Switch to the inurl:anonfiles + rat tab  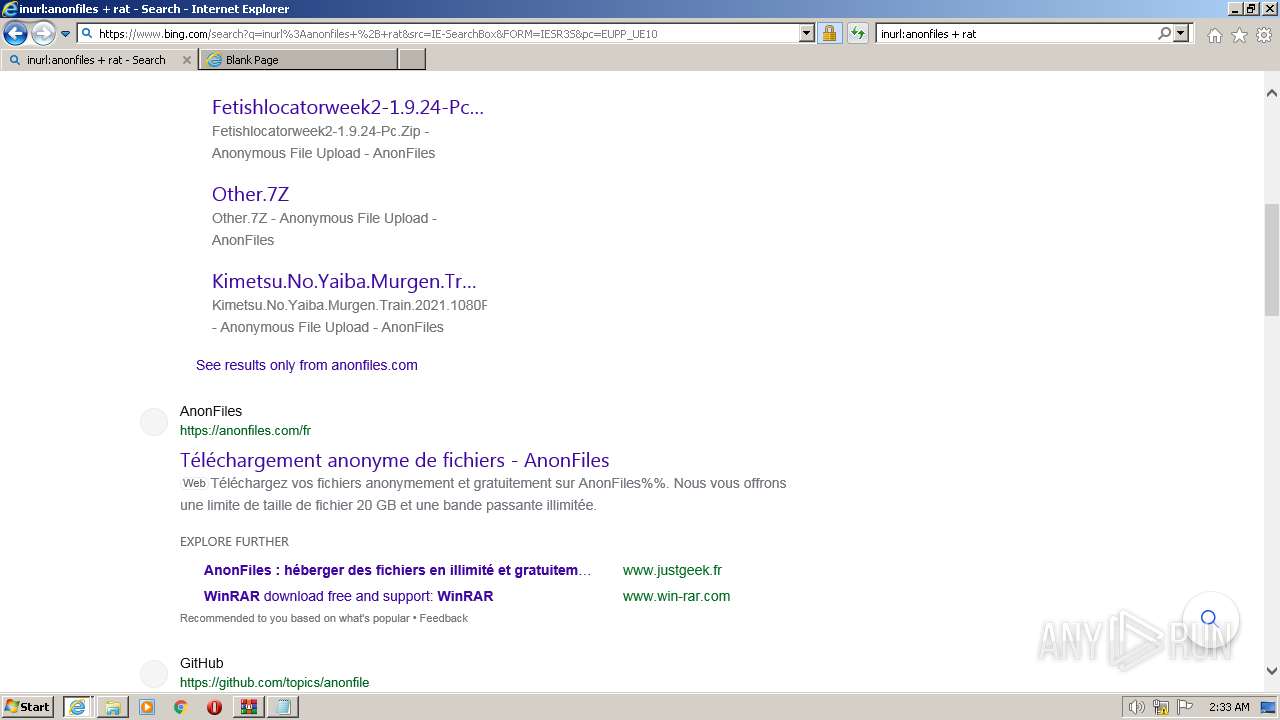[x=96, y=60]
